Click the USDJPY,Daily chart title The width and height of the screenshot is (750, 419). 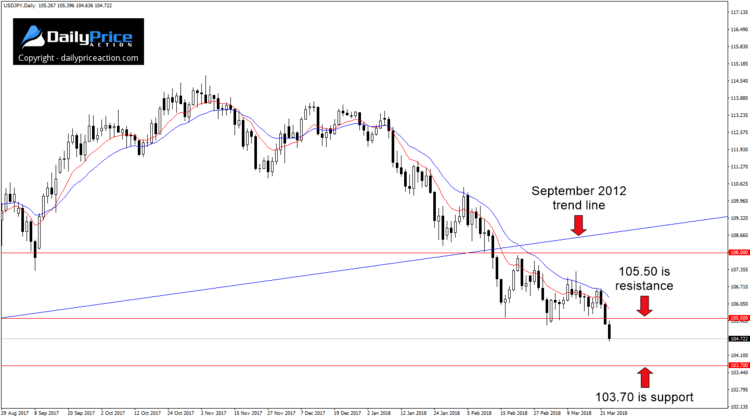pos(18,6)
